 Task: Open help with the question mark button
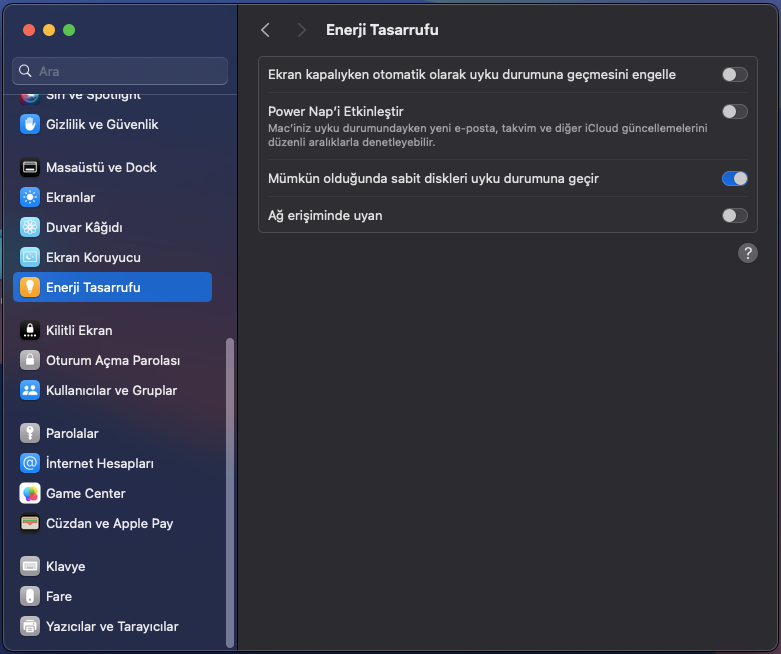coord(748,254)
